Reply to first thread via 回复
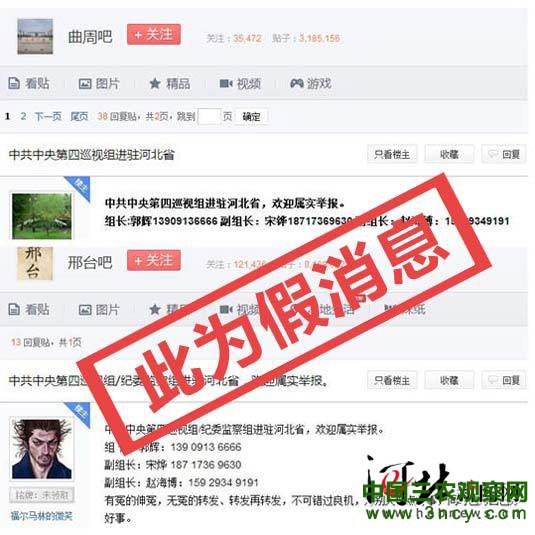 pos(504,155)
